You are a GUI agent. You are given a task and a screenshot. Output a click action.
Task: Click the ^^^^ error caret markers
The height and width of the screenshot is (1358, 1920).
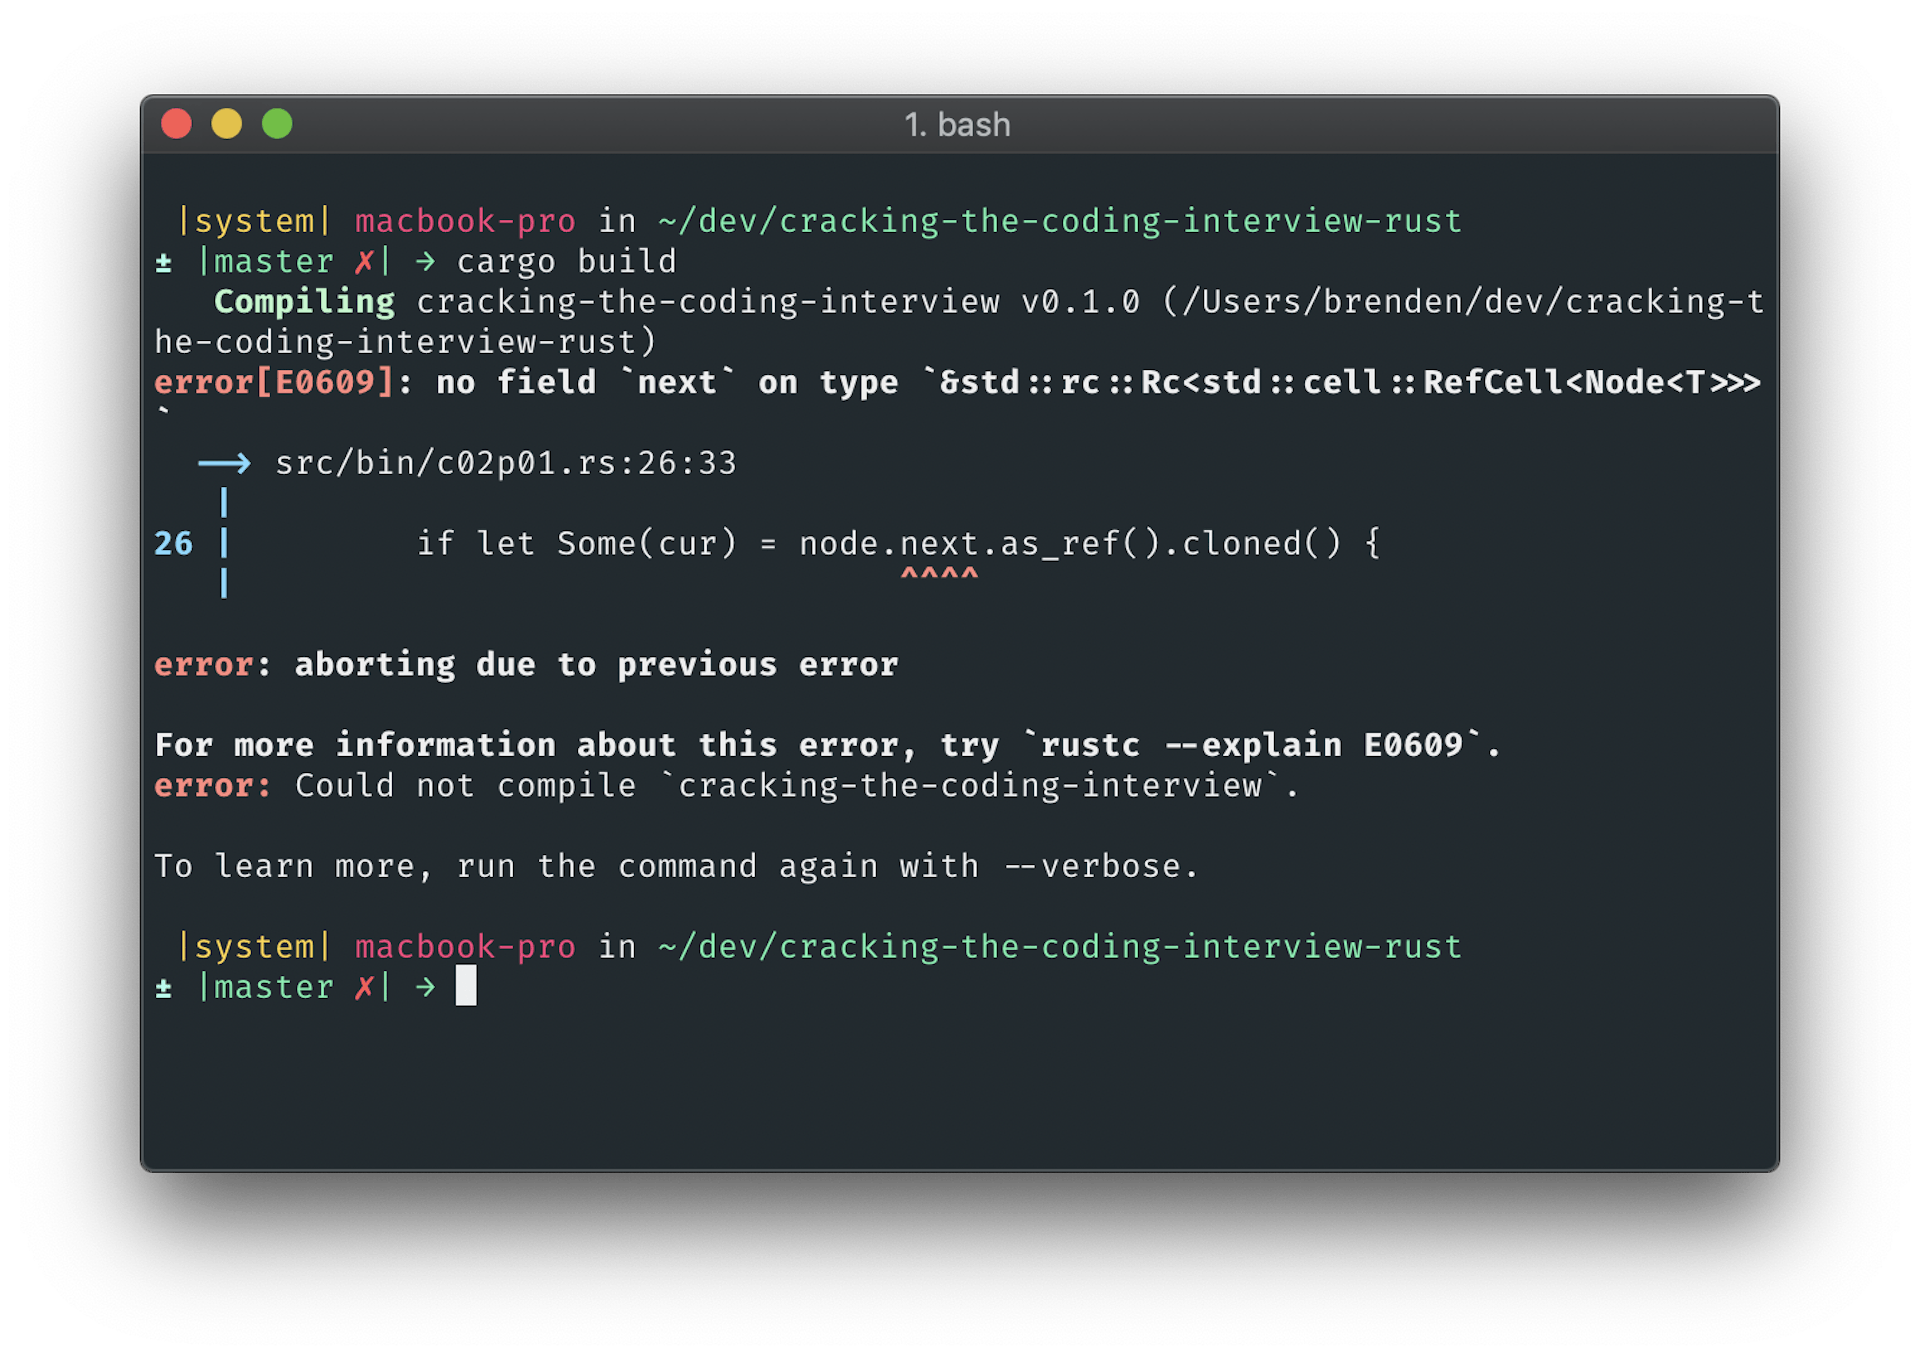(x=938, y=572)
